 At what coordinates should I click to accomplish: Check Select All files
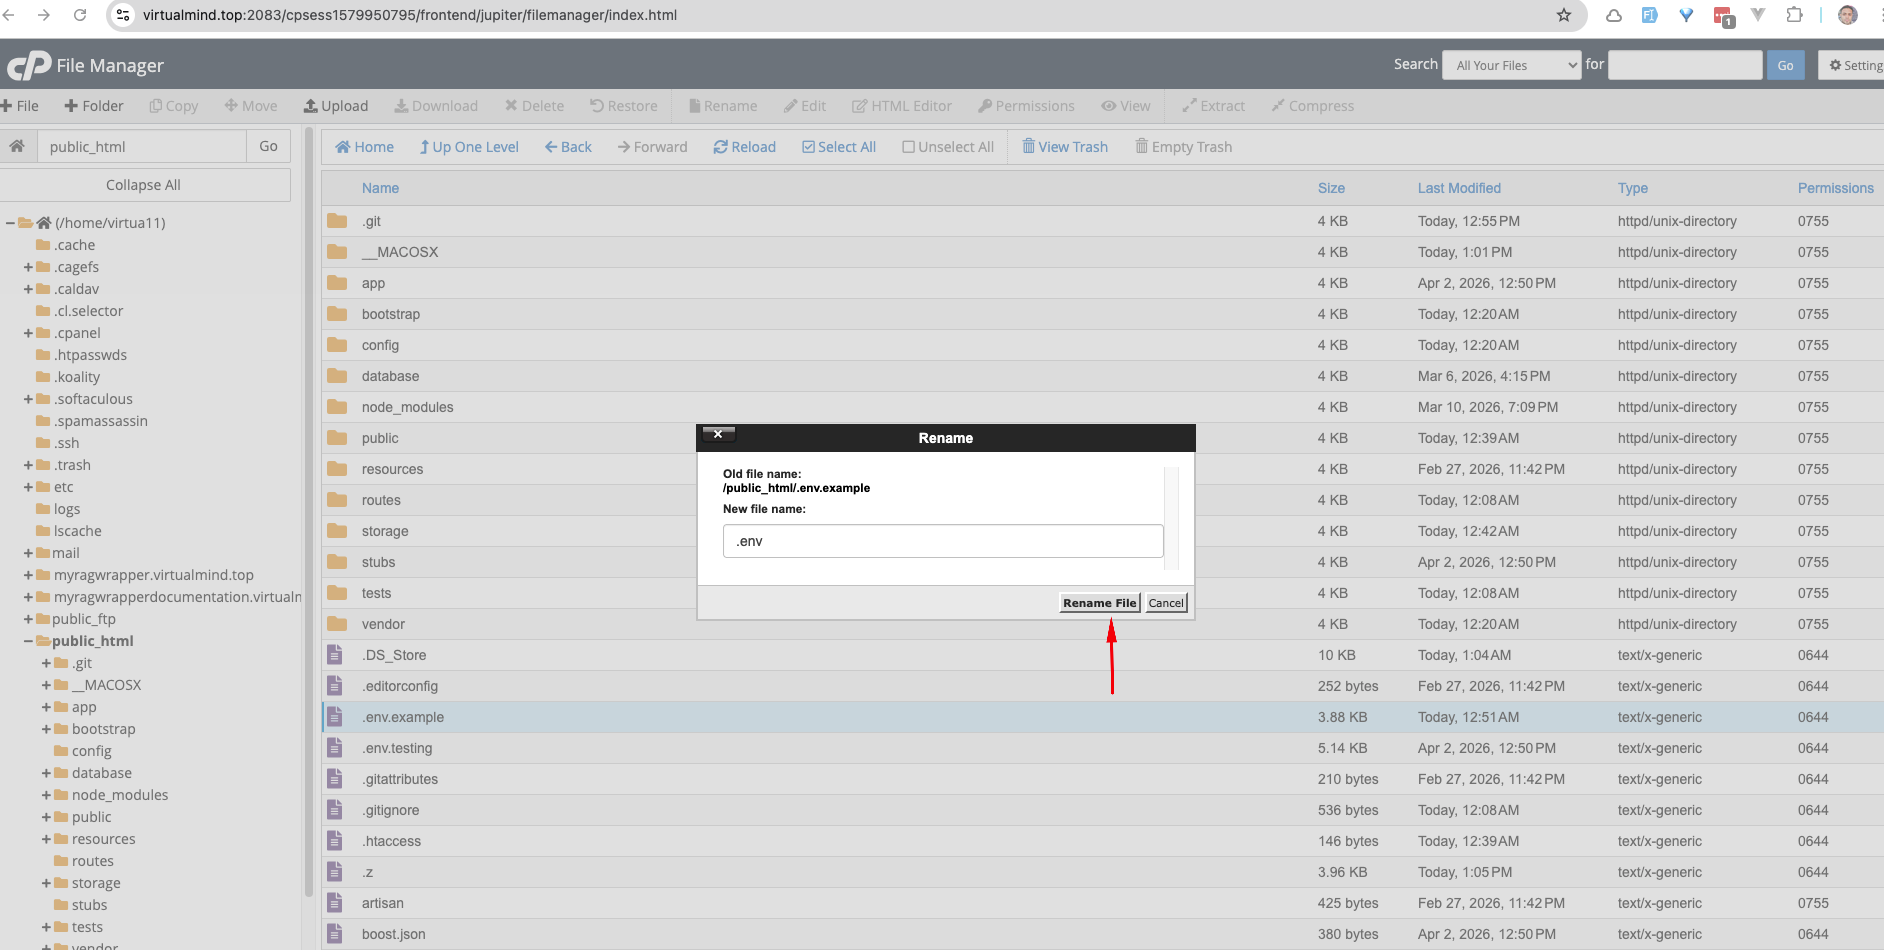839,147
